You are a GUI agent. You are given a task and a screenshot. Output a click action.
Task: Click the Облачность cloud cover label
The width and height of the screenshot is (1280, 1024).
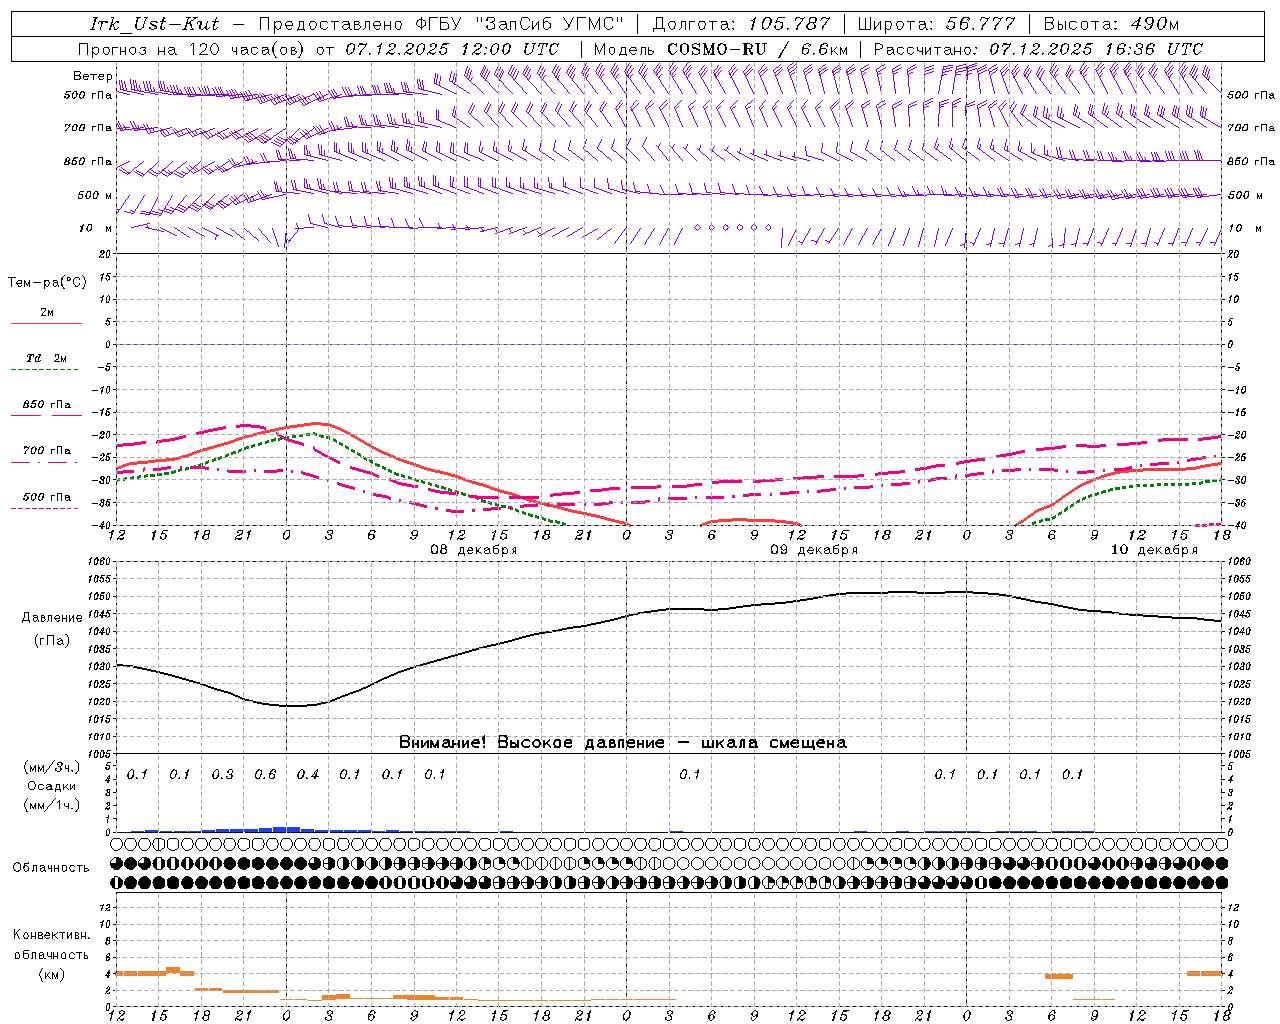pyautogui.click(x=51, y=868)
